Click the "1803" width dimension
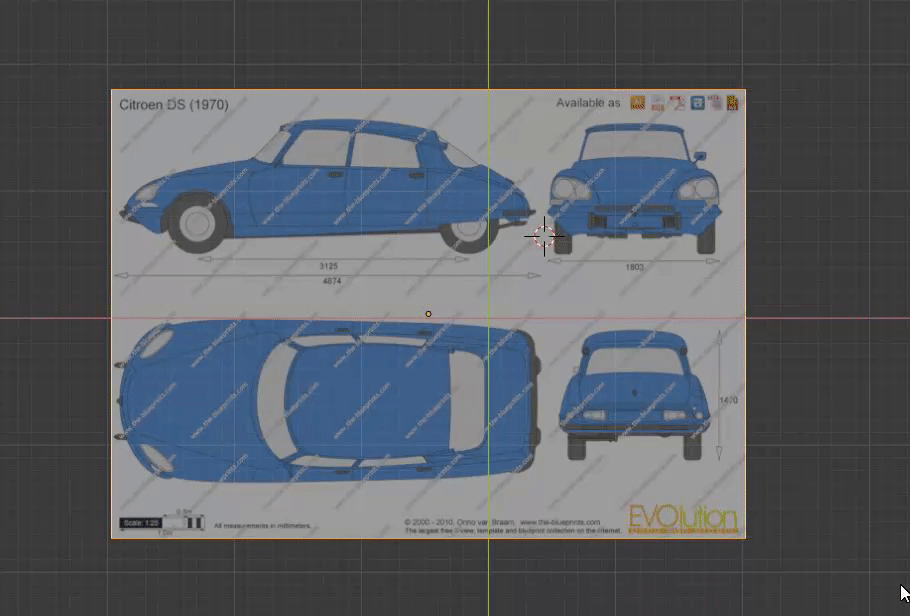 click(634, 267)
